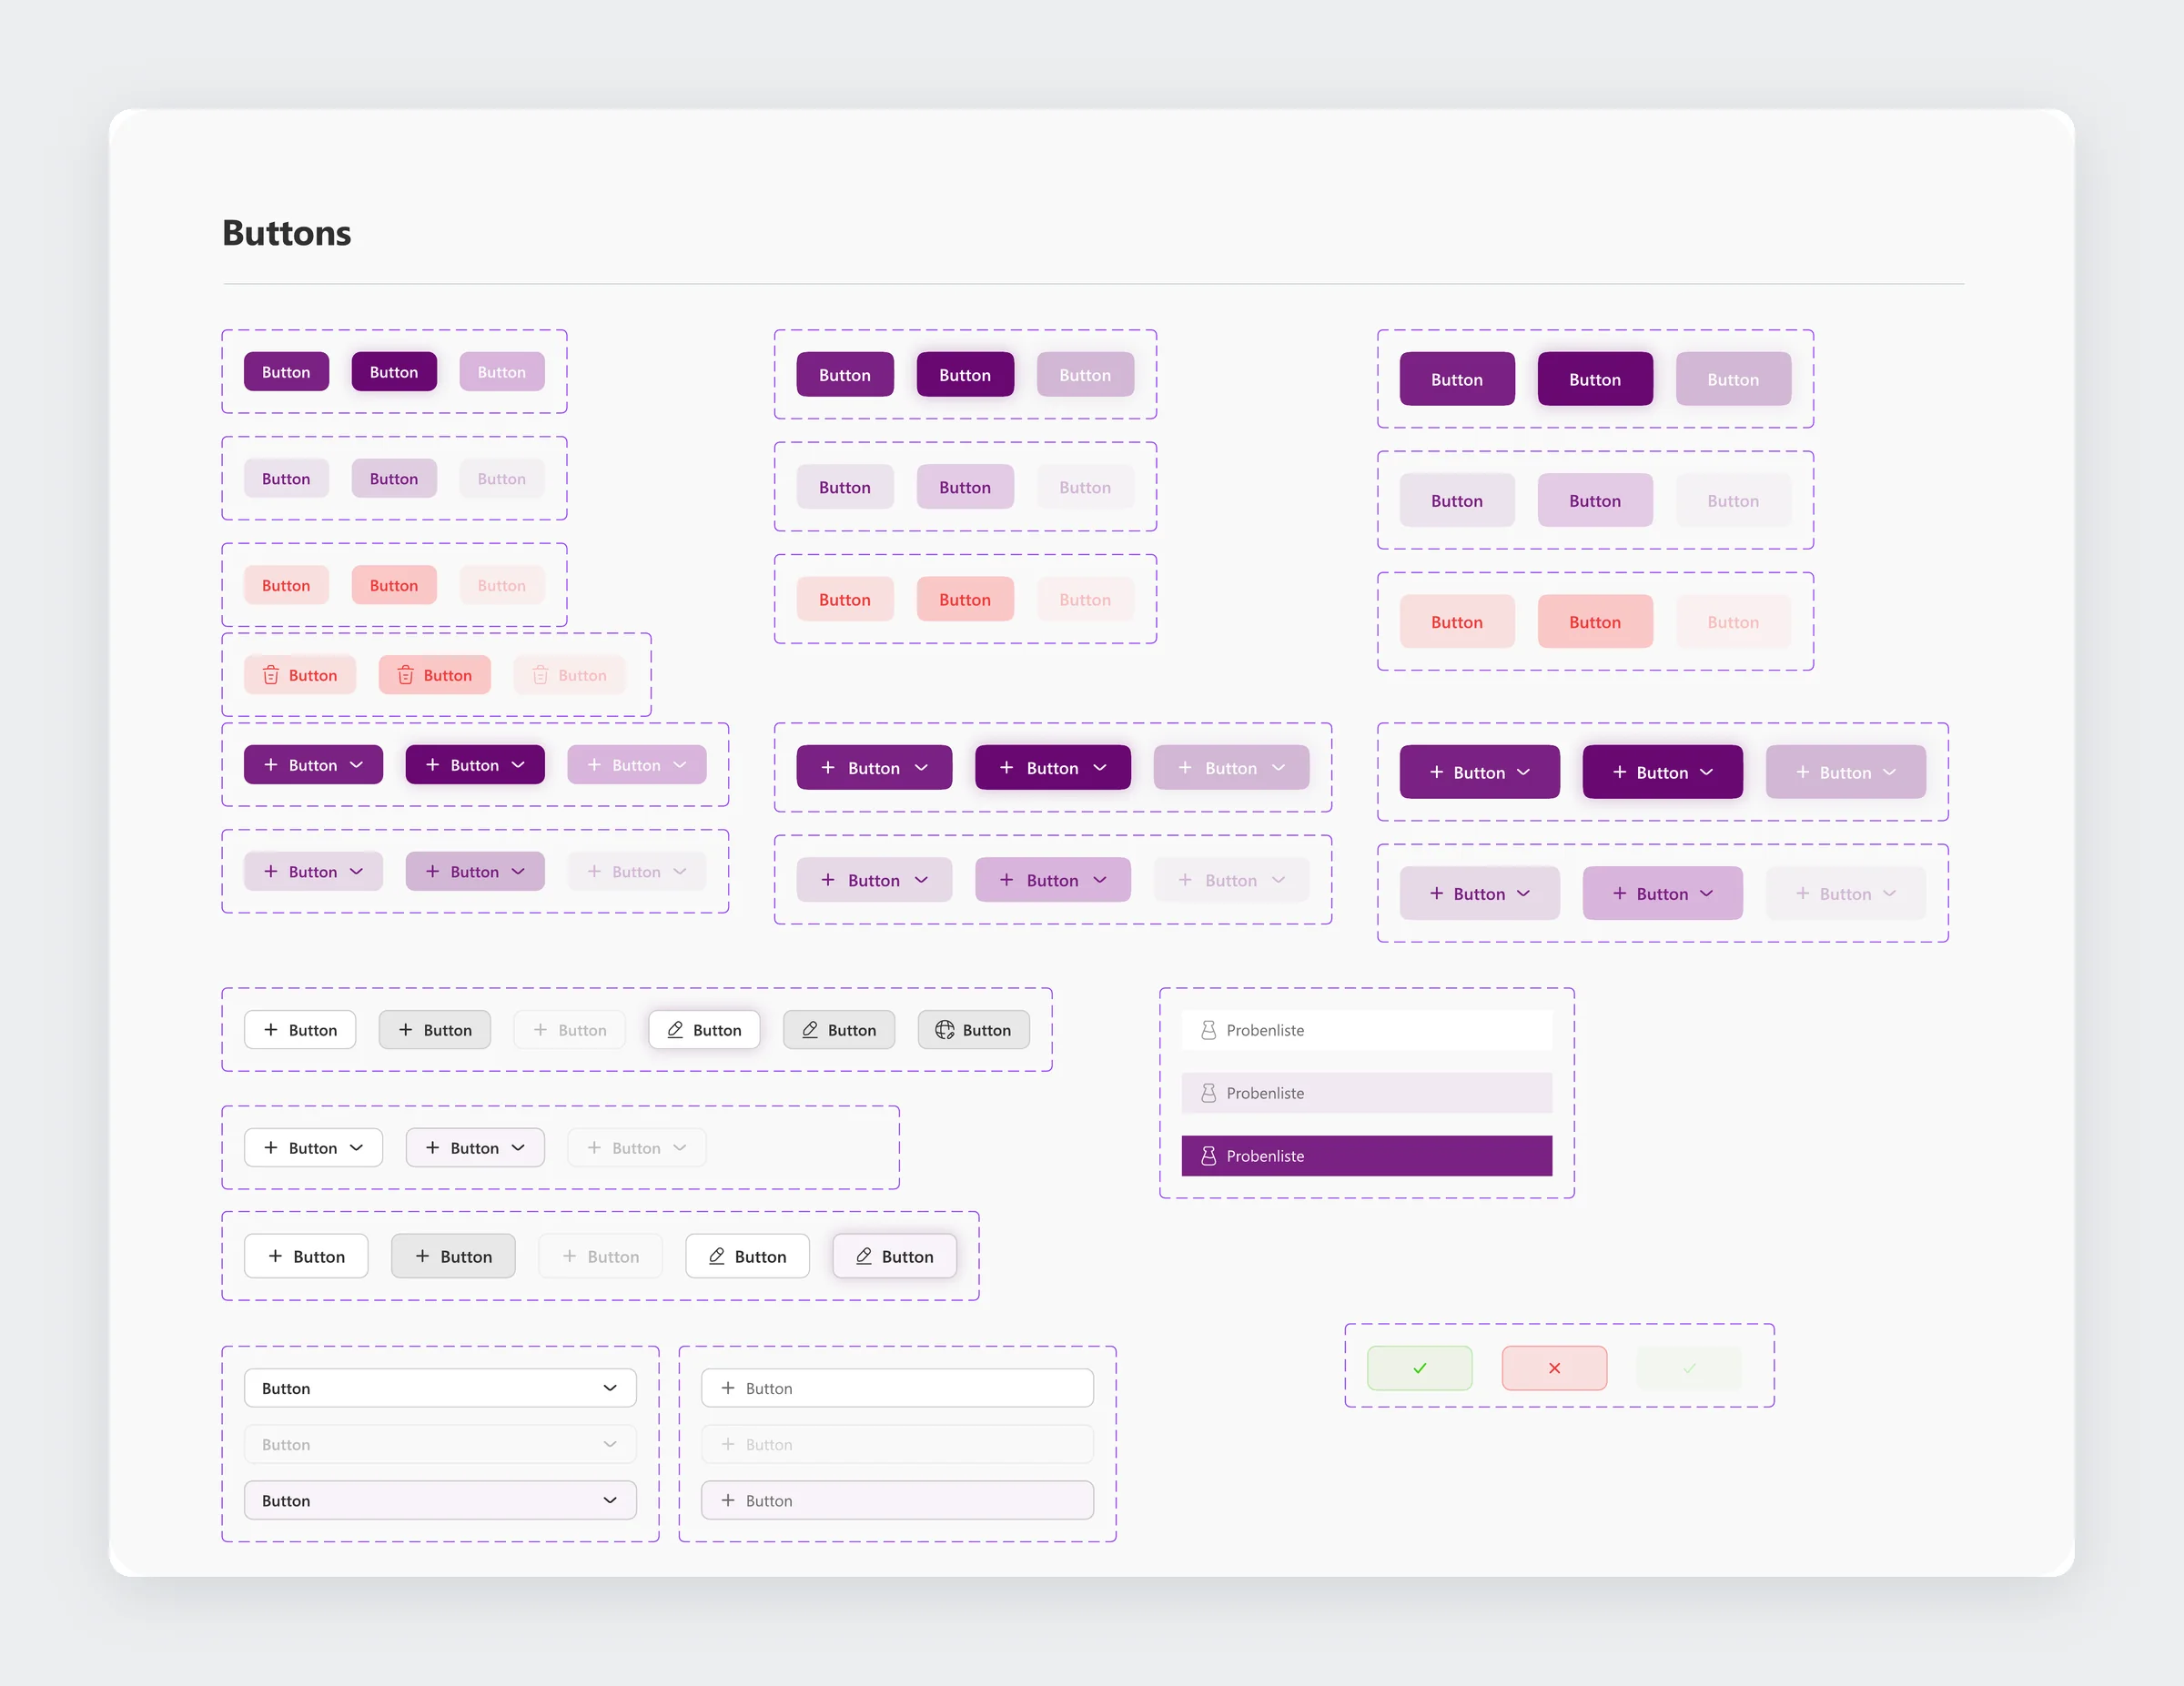Click the globe Button label text
Viewport: 2184px width, 1686px height.
point(986,1030)
